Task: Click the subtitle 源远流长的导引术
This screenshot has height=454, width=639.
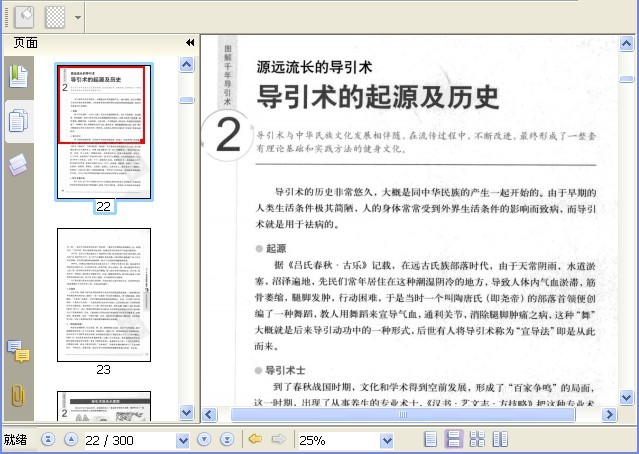Action: pos(314,67)
